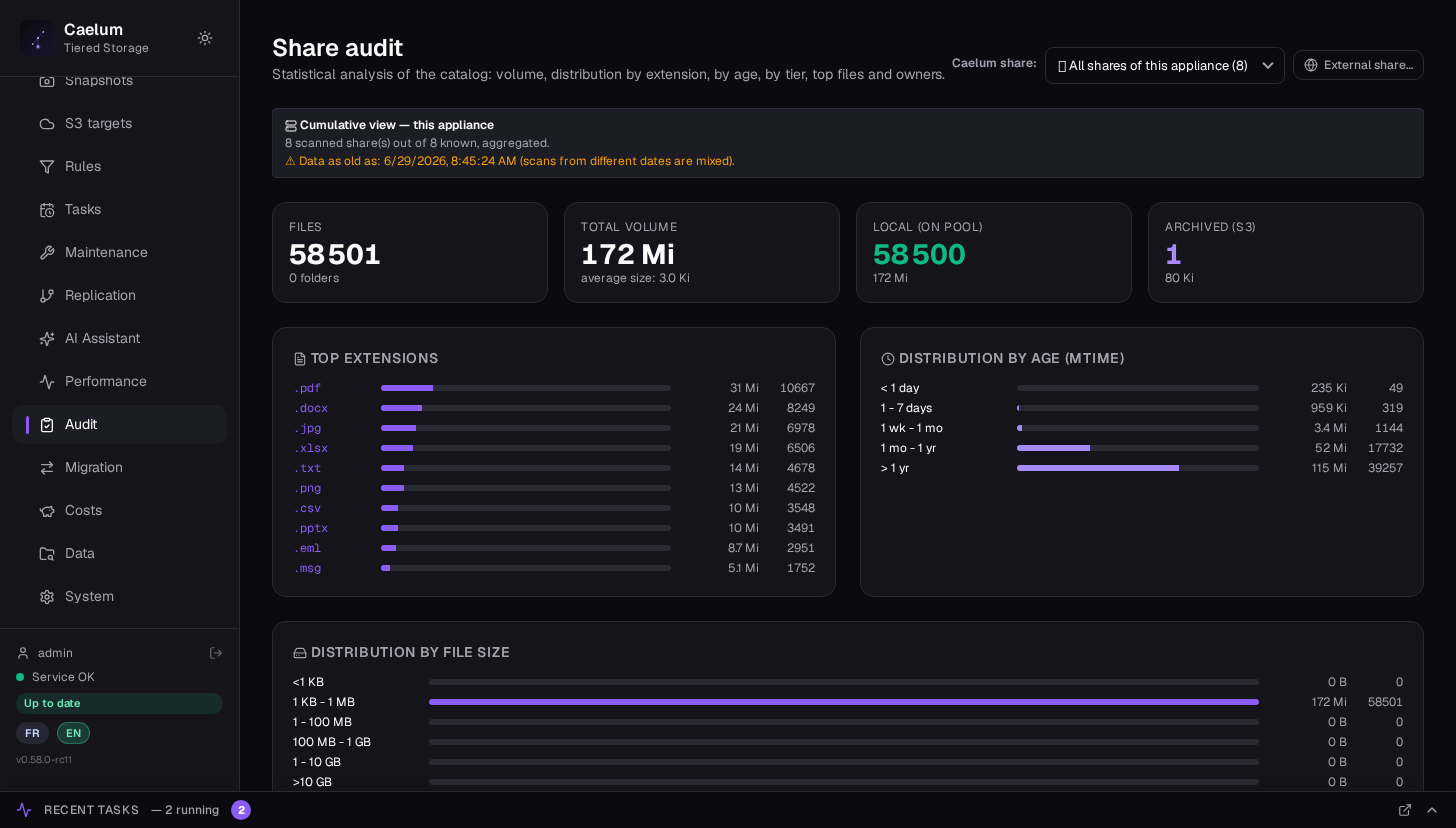The width and height of the screenshot is (1456, 828).
Task: Click the Service OK status text
Action: [x=63, y=677]
